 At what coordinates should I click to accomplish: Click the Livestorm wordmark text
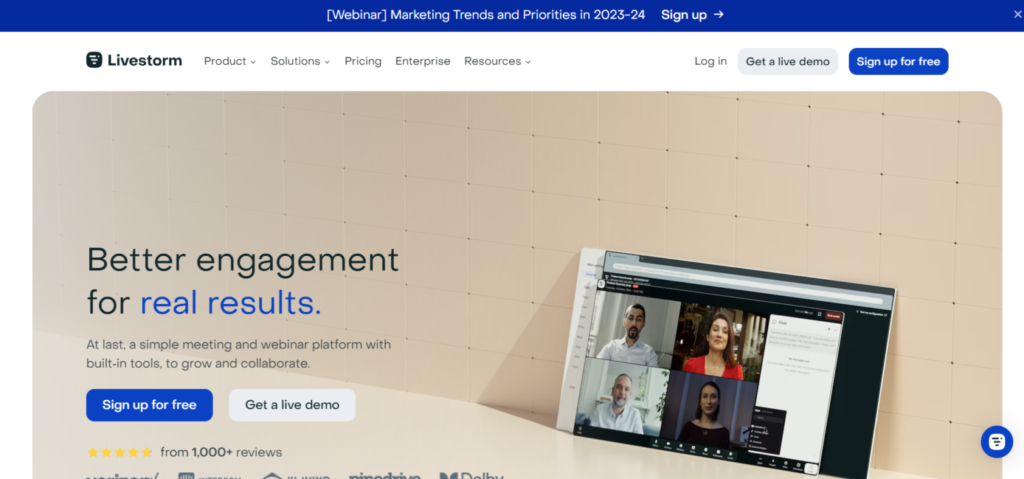(x=145, y=61)
